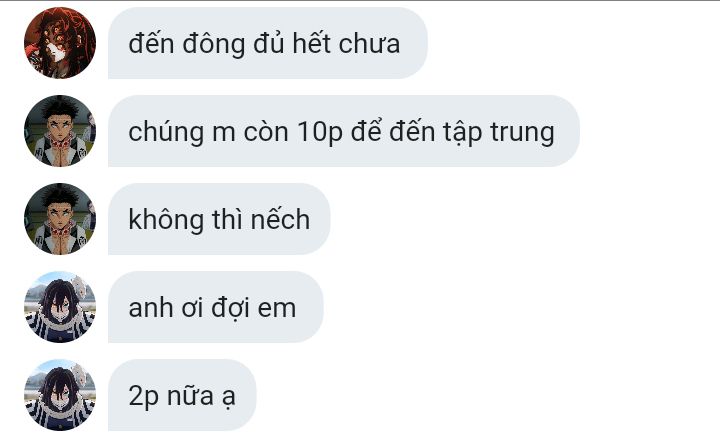Open the red demon avatar's profile
This screenshot has width=720, height=443.
point(60,43)
